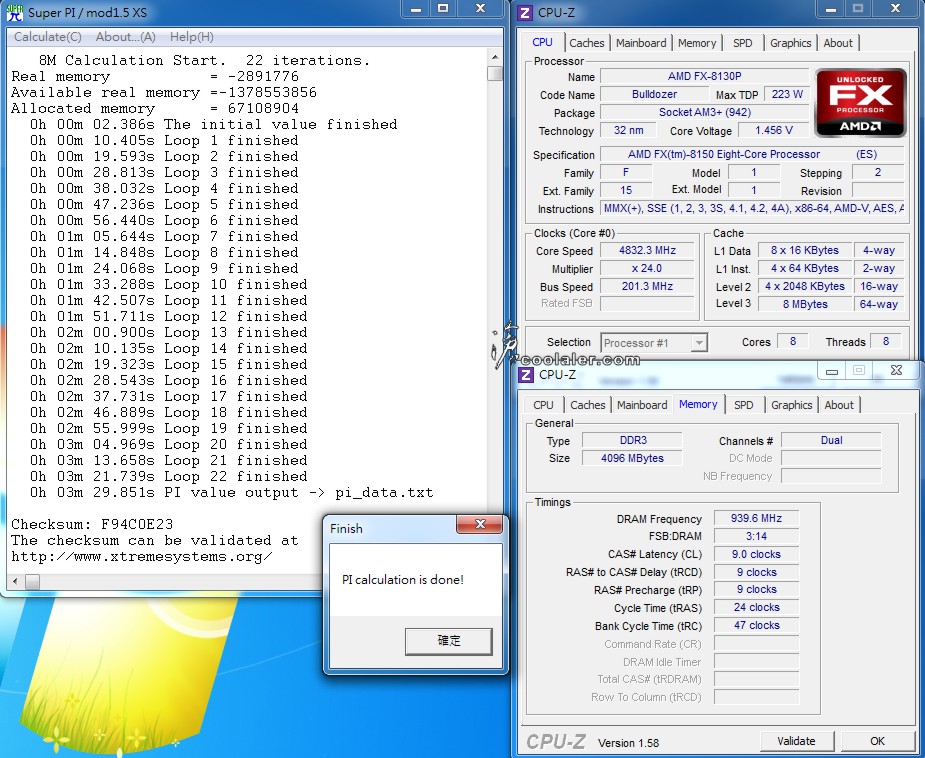Open the Help(H) menu in Super PI
Screen dimensions: 925x758
[192, 37]
